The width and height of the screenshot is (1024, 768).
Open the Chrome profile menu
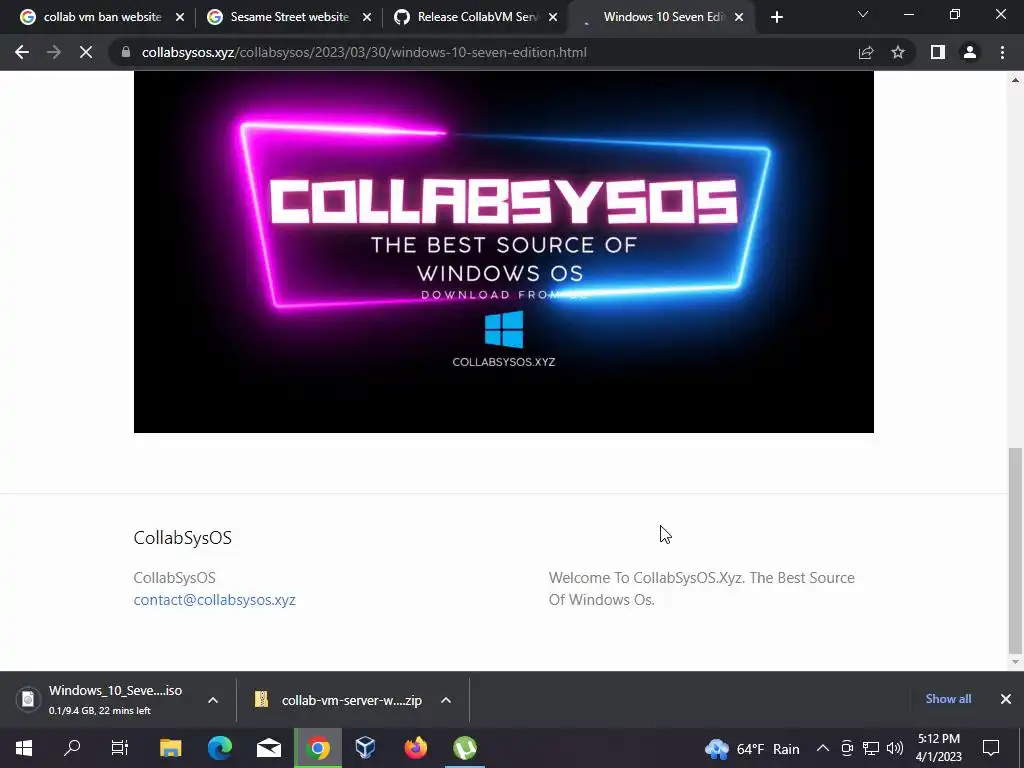[970, 52]
